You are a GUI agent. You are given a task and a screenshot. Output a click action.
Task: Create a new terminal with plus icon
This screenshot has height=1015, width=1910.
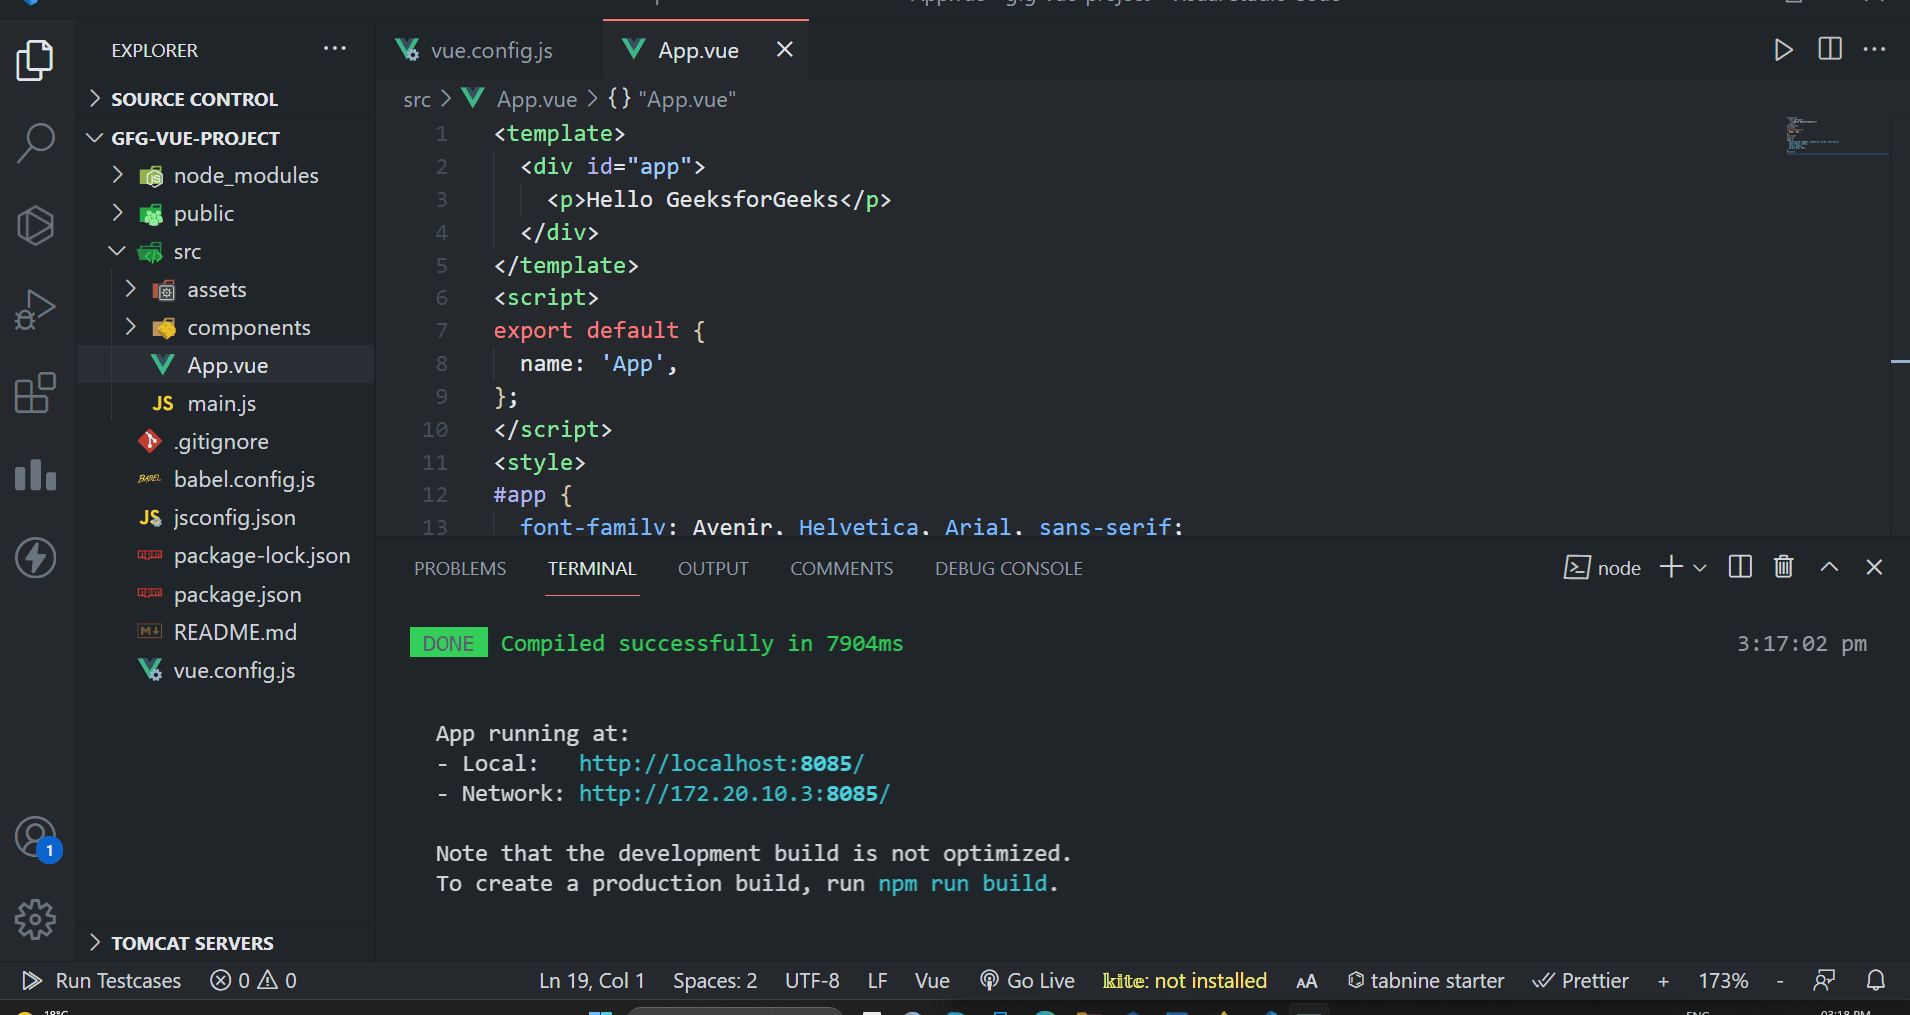(x=1671, y=567)
